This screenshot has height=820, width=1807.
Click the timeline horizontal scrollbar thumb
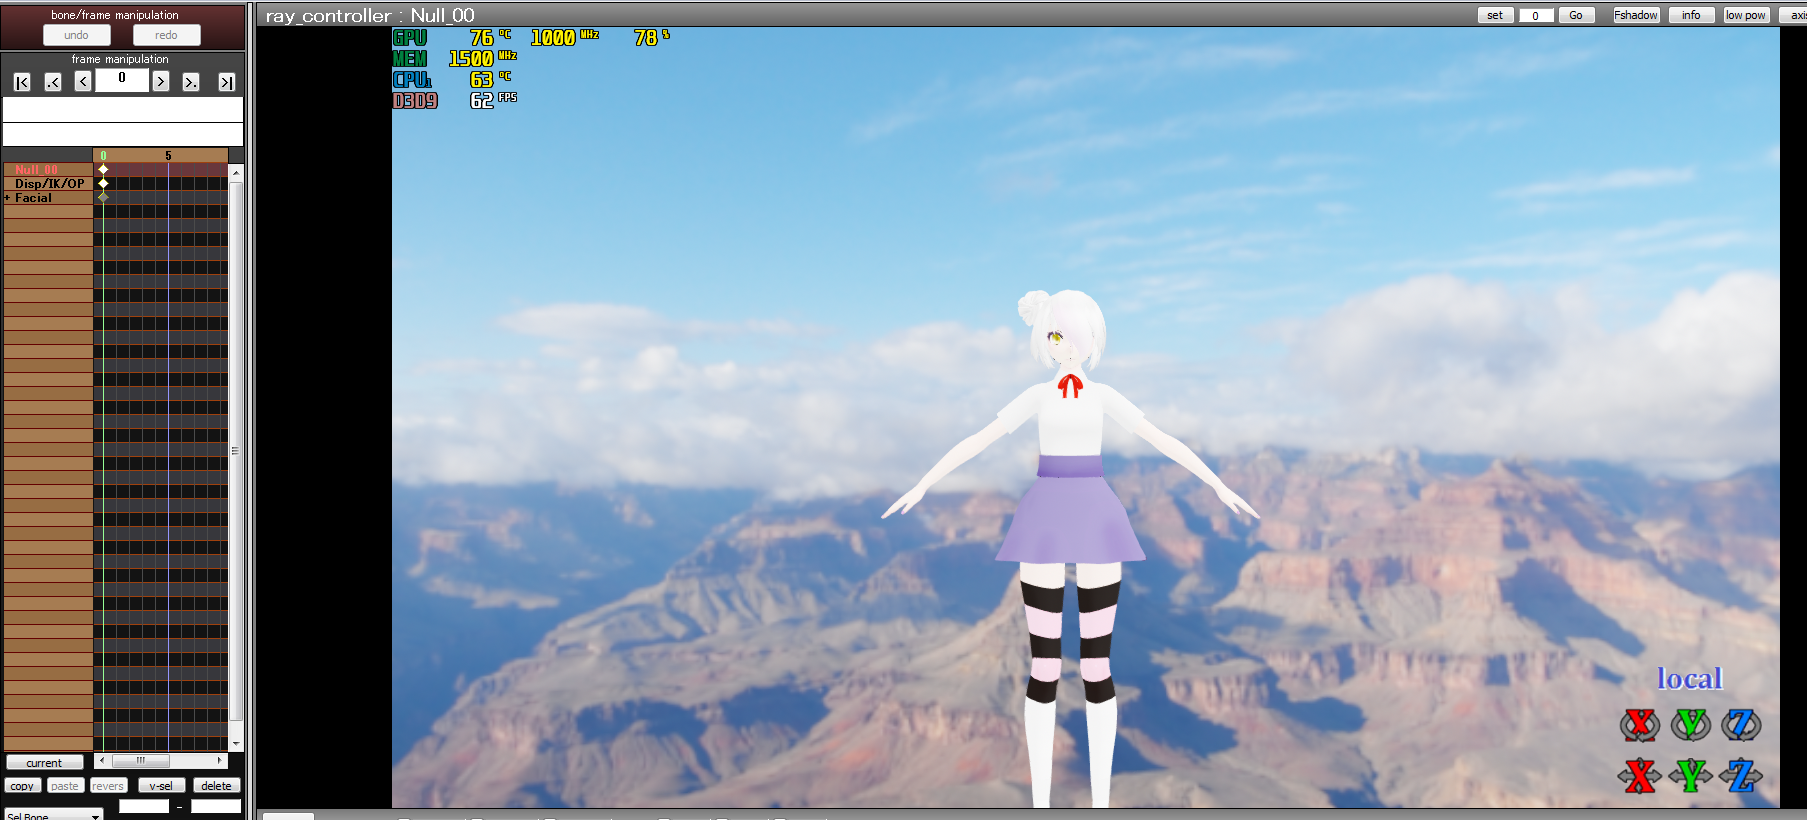141,760
